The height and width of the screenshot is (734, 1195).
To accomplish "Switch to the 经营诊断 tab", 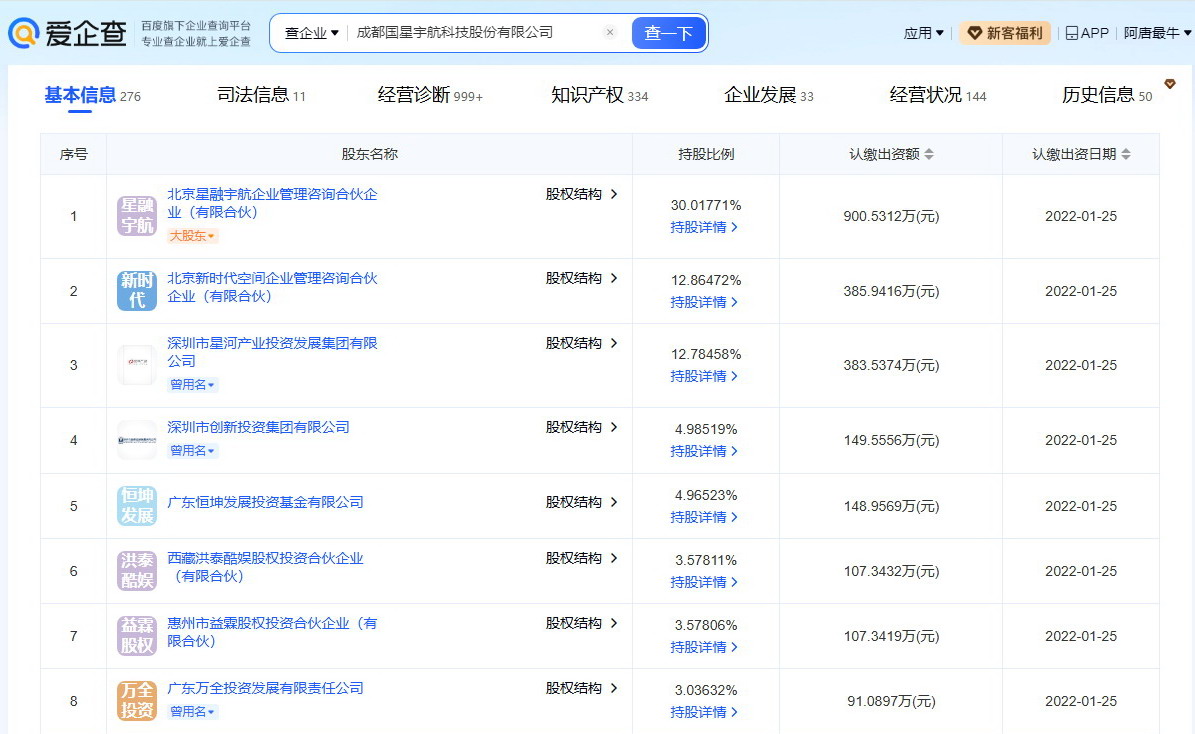I will [x=430, y=95].
